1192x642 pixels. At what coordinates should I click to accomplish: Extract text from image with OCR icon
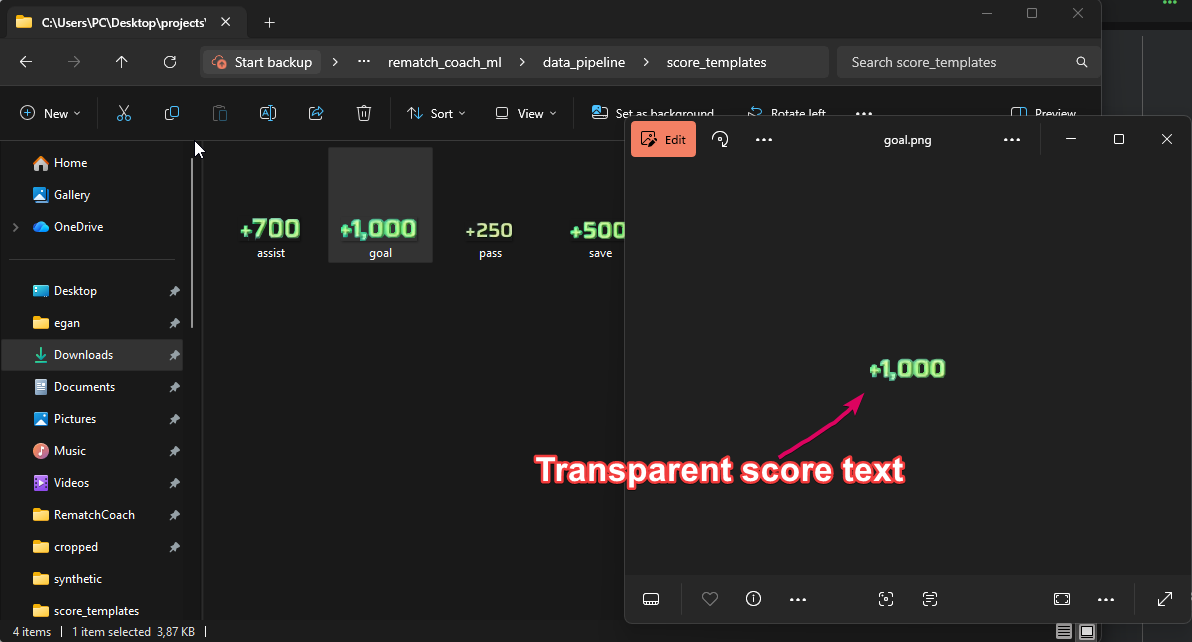930,599
